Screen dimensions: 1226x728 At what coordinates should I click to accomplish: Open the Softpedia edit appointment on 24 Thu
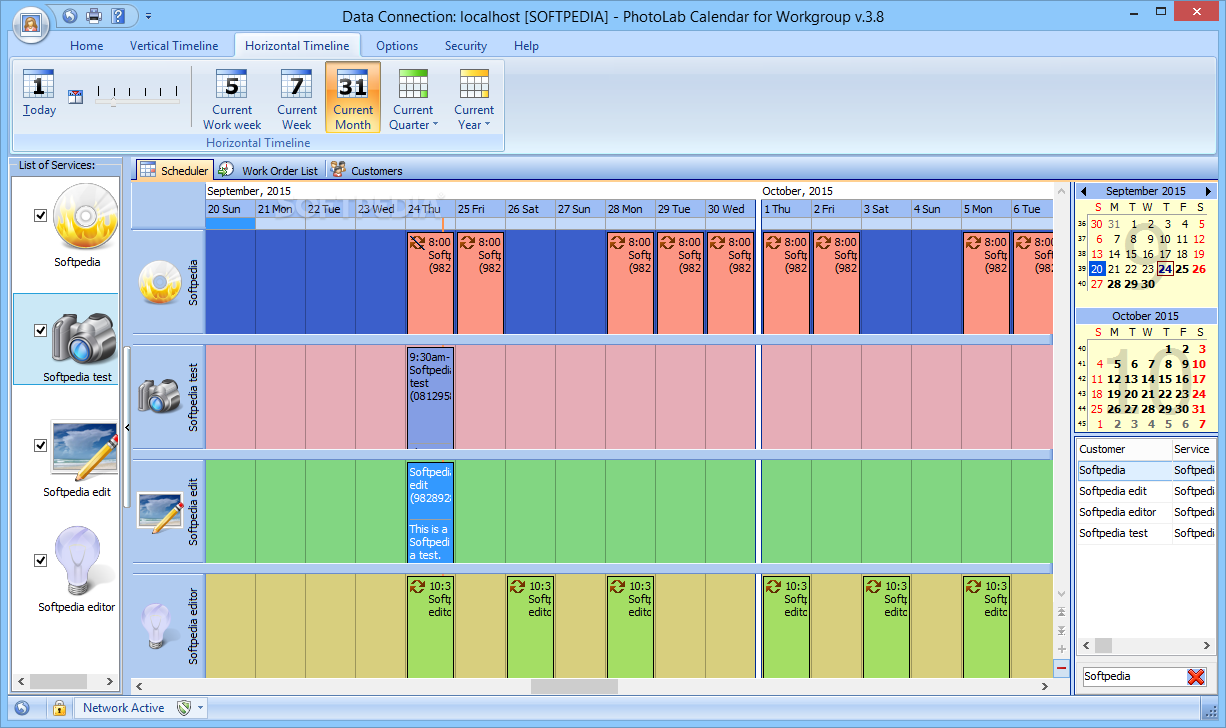[430, 512]
